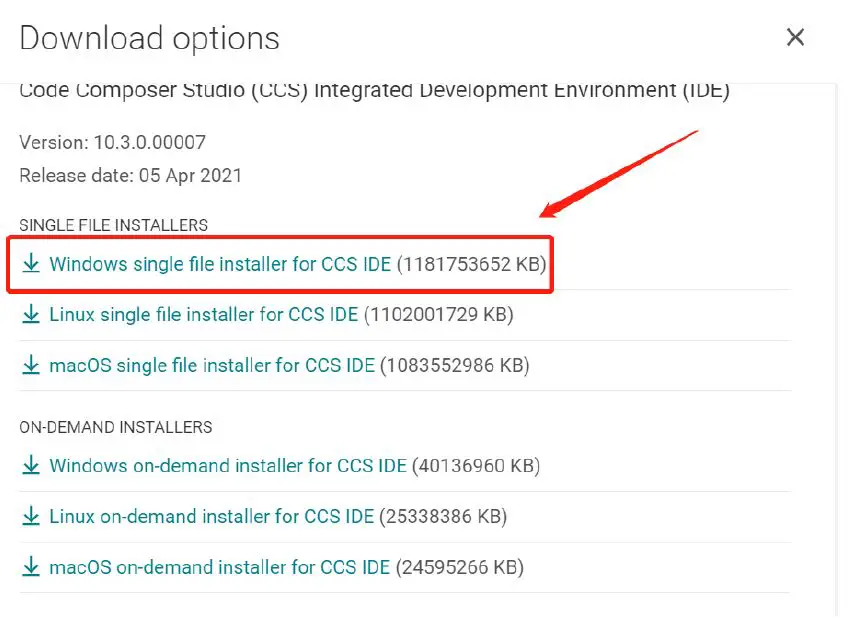Open the macOS on-demand installer link
This screenshot has height=624, width=851.
click(x=219, y=568)
